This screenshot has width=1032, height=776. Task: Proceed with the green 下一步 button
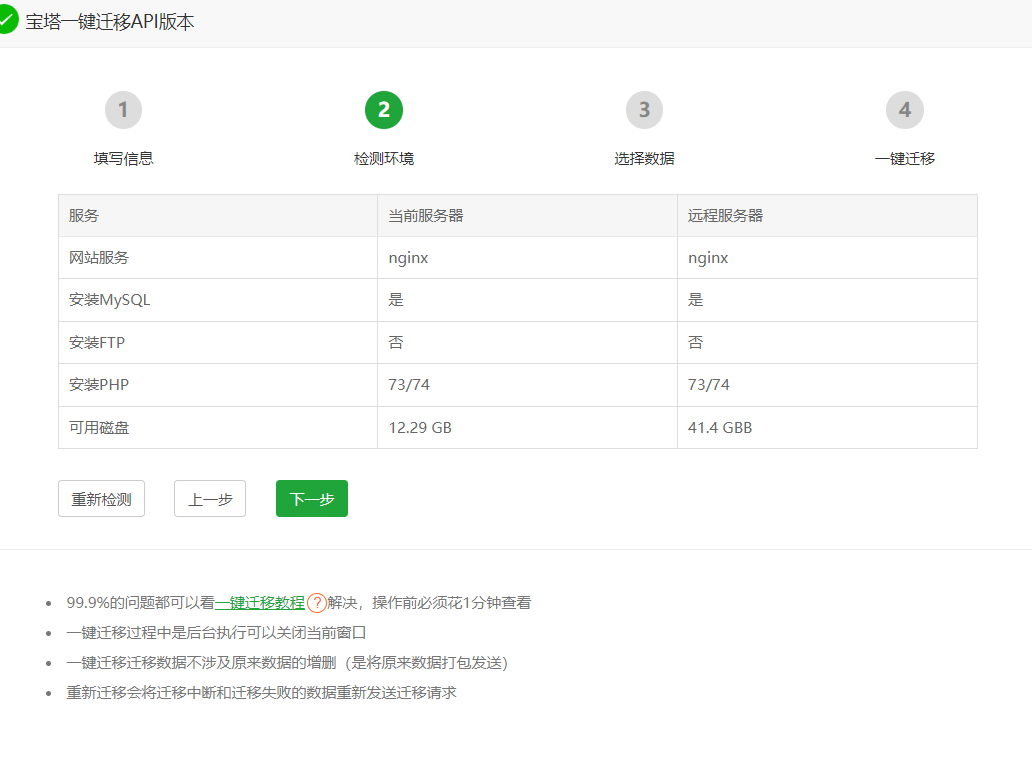312,499
